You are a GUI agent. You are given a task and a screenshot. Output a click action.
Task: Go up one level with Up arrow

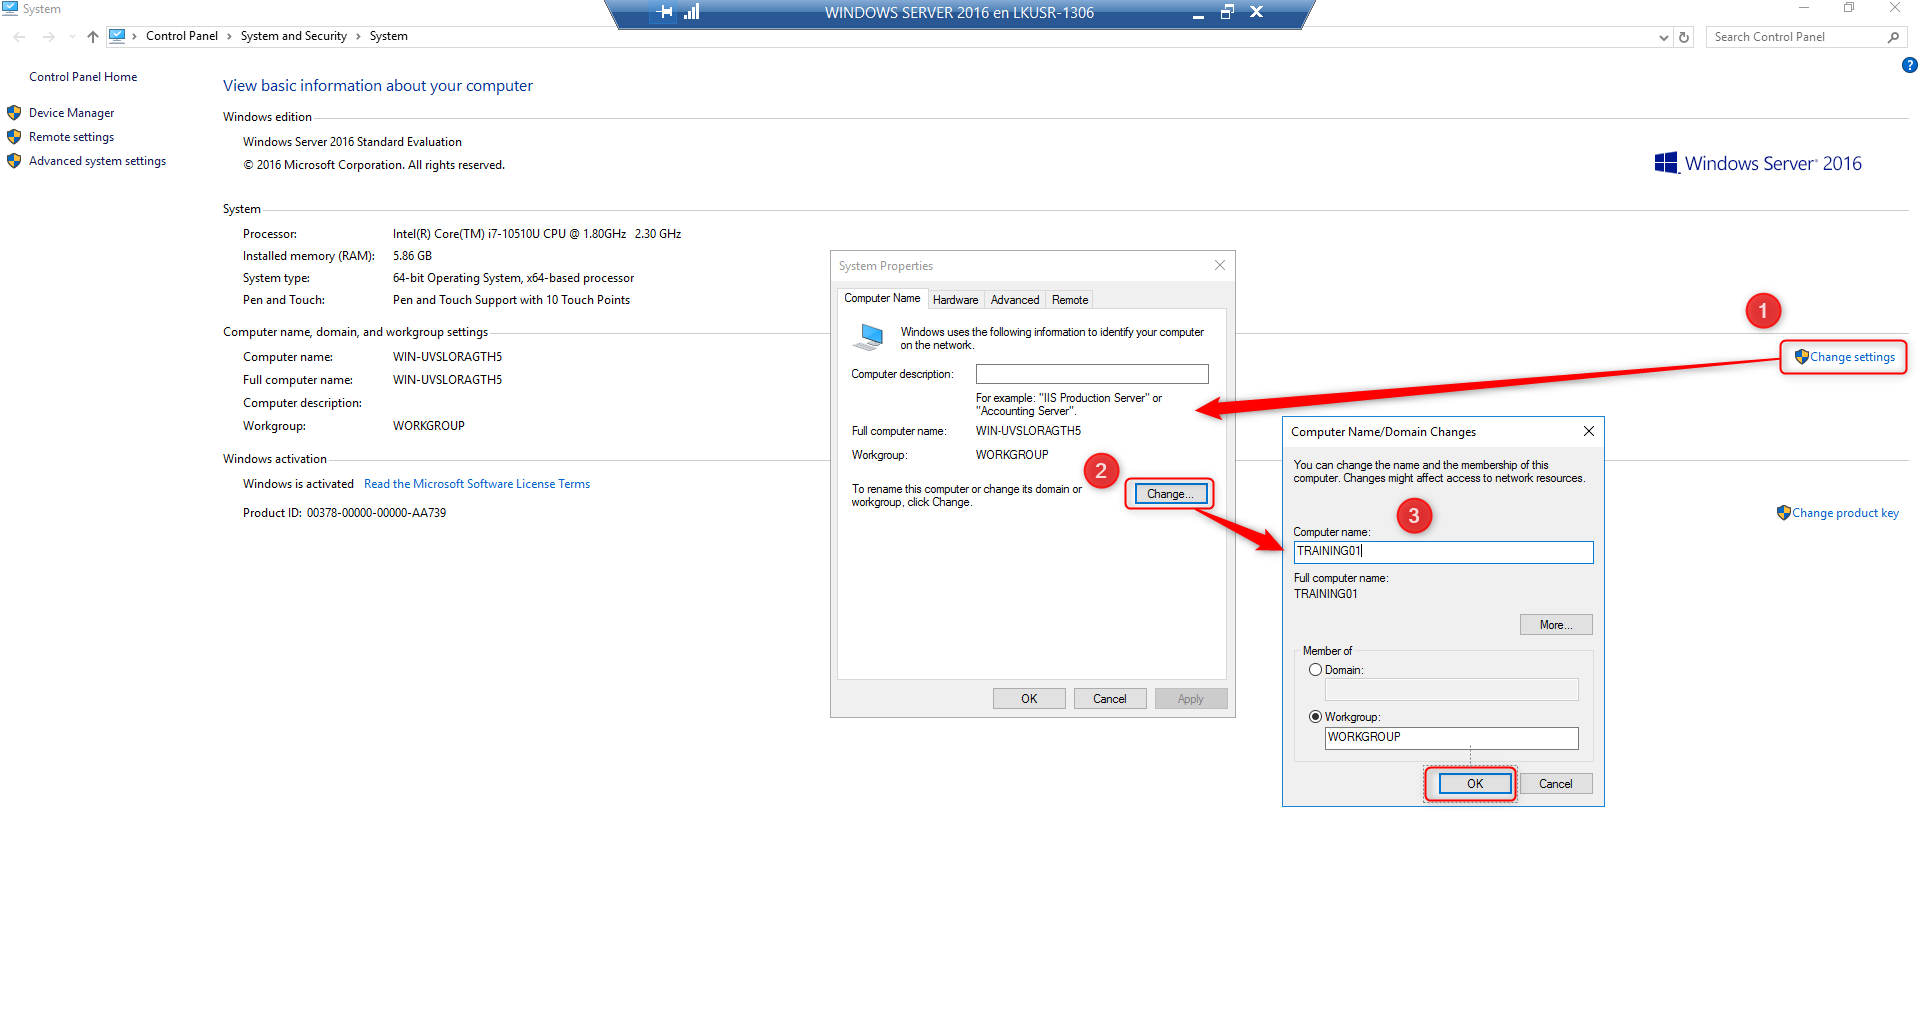pos(93,37)
